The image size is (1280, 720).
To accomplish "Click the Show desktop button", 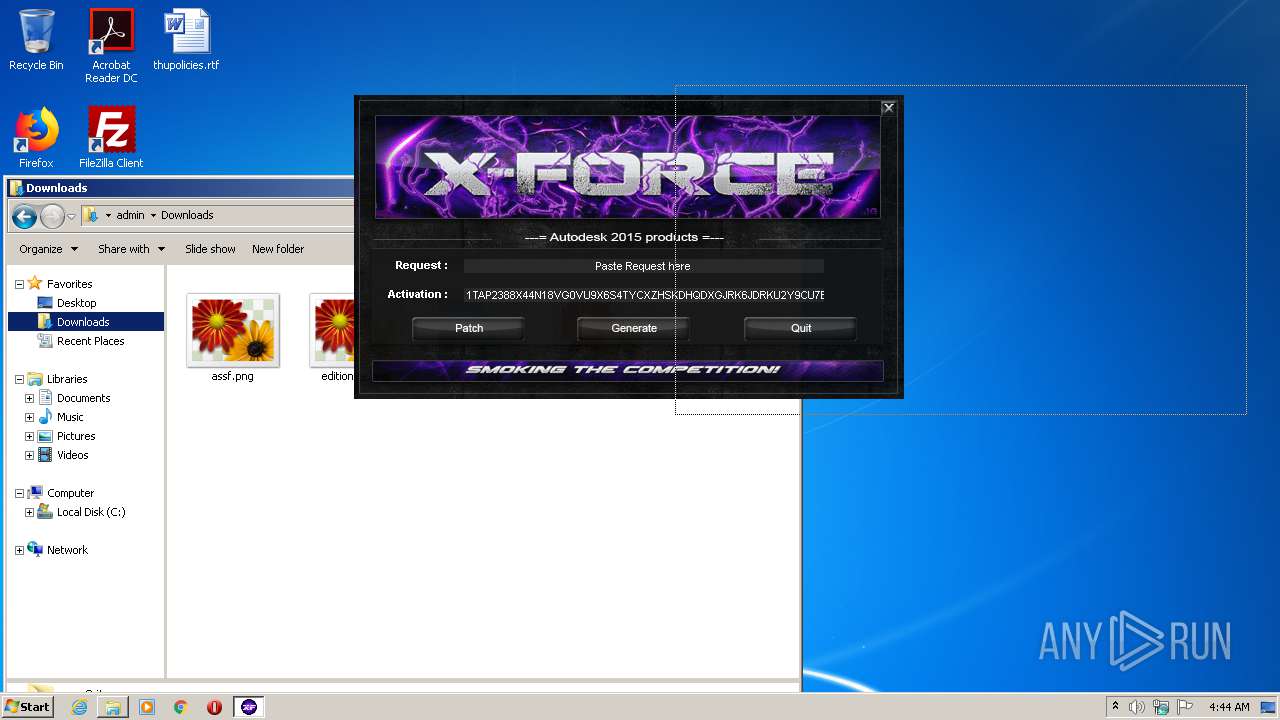I will pos(1269,707).
